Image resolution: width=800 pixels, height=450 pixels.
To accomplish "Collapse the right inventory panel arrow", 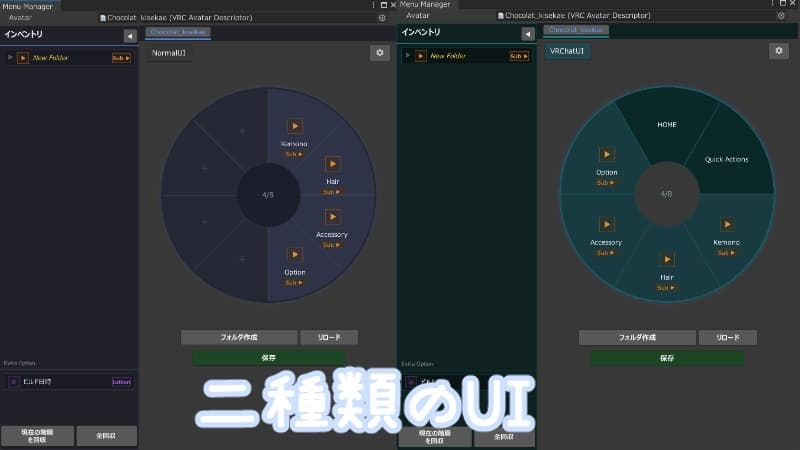I will click(528, 34).
